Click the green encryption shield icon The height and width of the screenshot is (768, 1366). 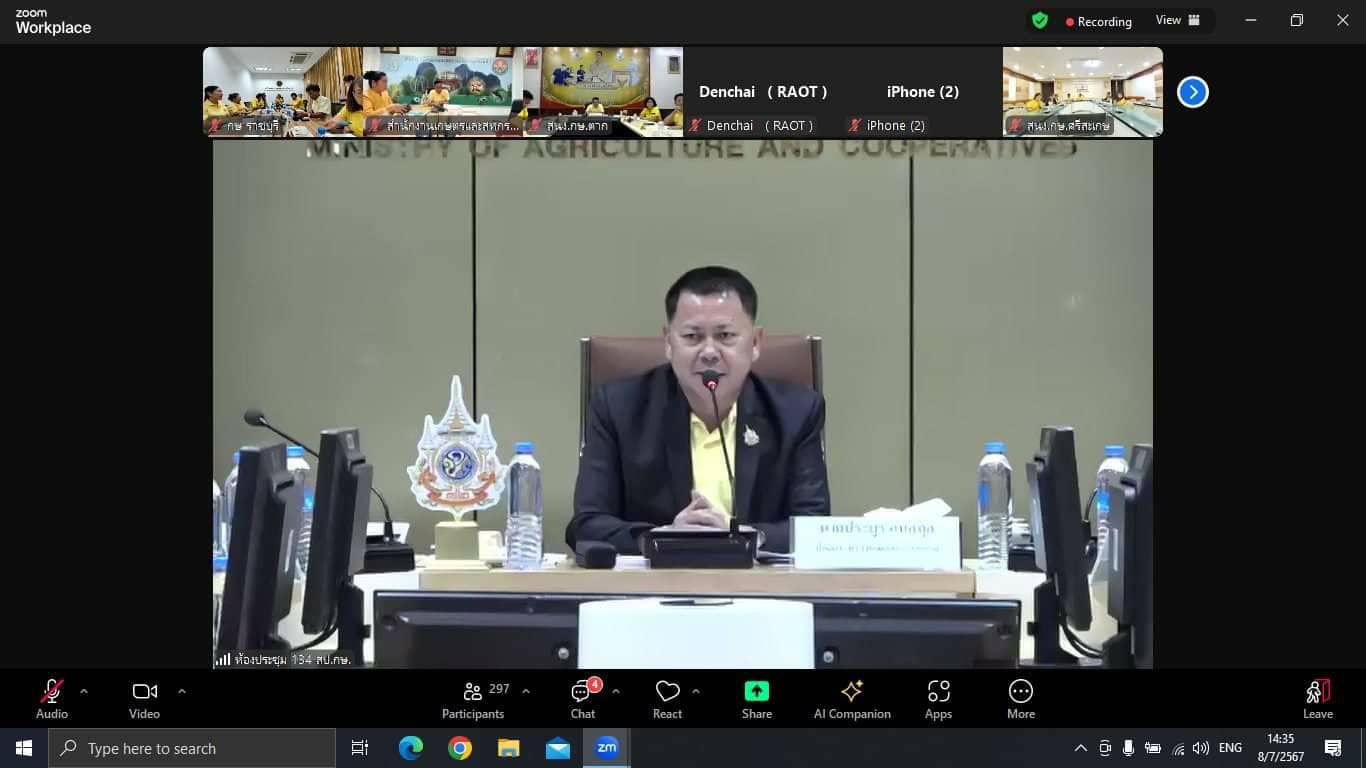pyautogui.click(x=1040, y=20)
